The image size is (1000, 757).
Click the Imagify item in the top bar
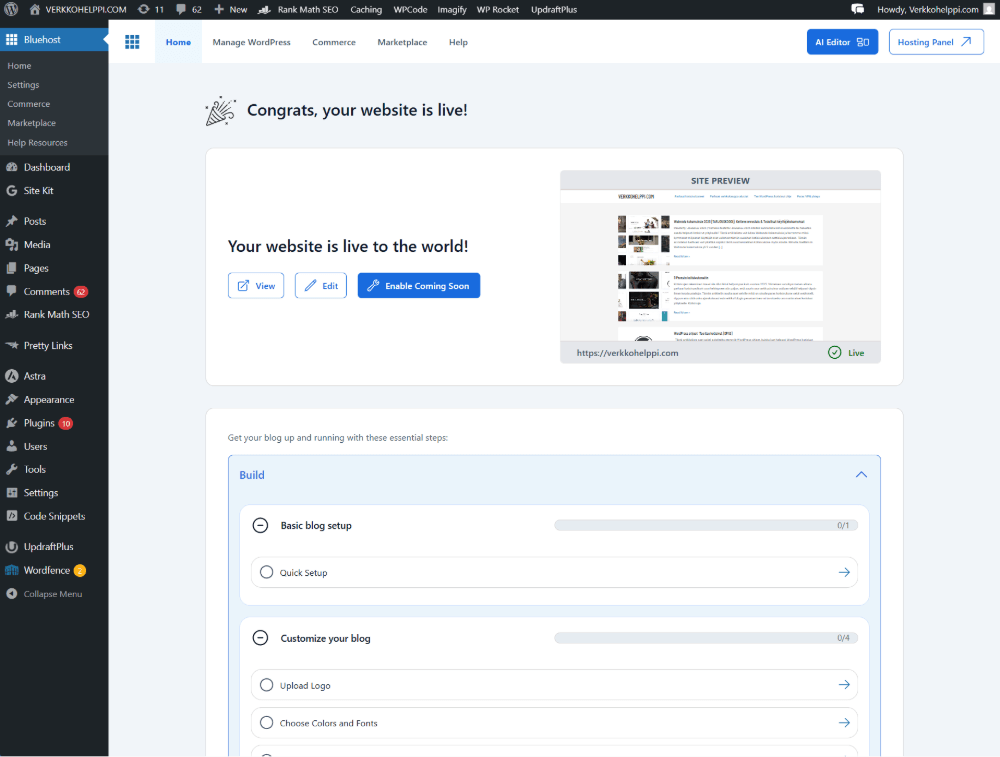451,8
